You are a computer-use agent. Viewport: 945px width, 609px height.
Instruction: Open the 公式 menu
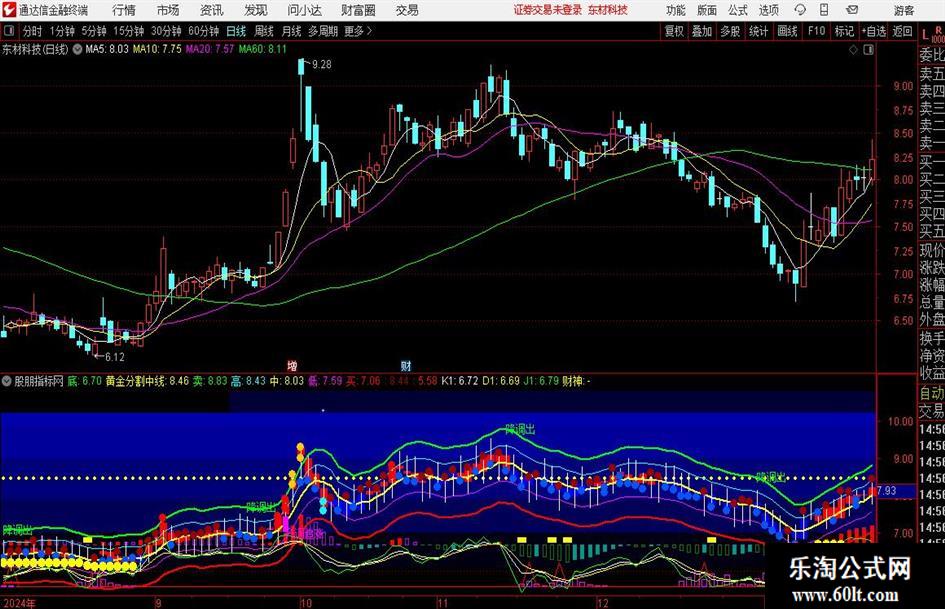point(737,10)
